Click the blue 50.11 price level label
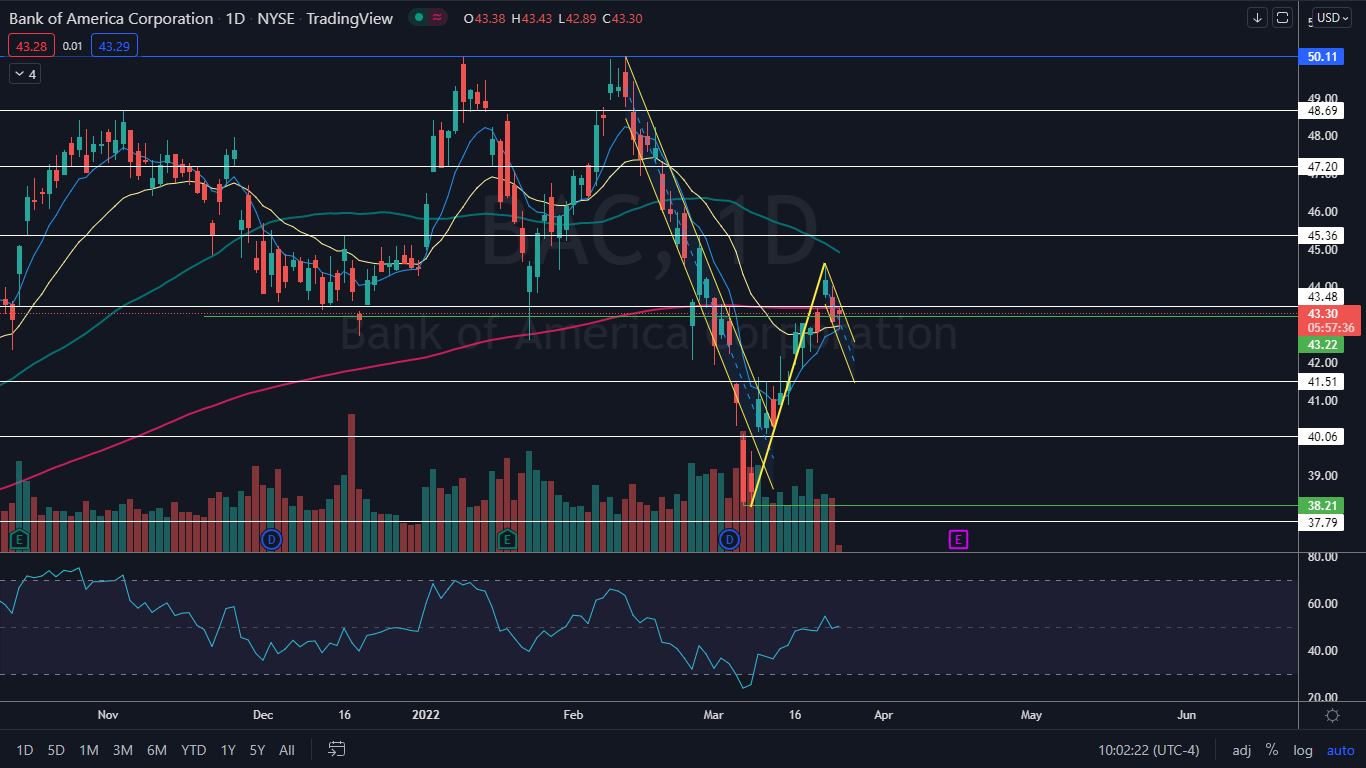Image resolution: width=1366 pixels, height=768 pixels. pos(1323,57)
